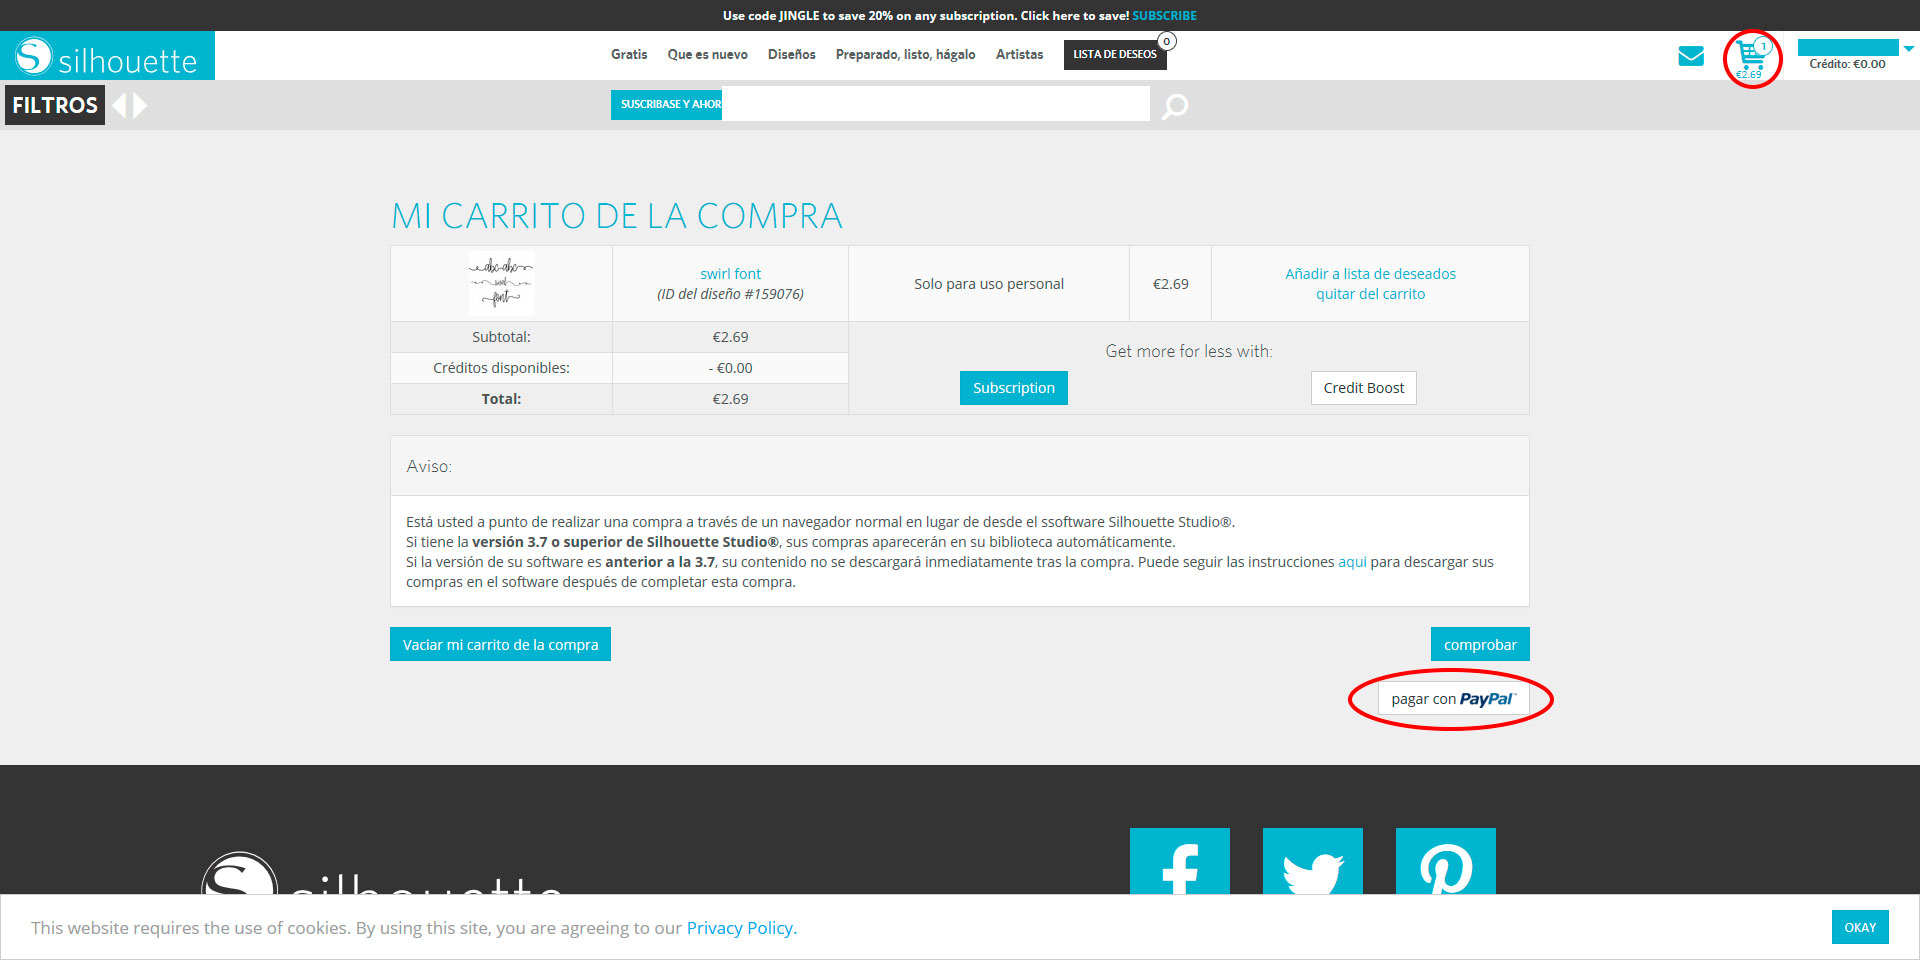Click Vaciar mi carrito de la compra
Image resolution: width=1920 pixels, height=960 pixels.
tap(500, 644)
